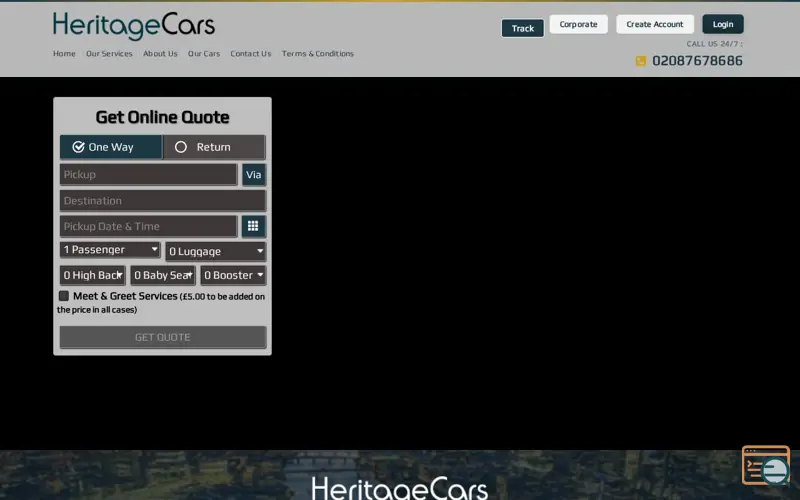Focus the Destination field
Viewport: 800px width, 500px height.
tap(163, 201)
